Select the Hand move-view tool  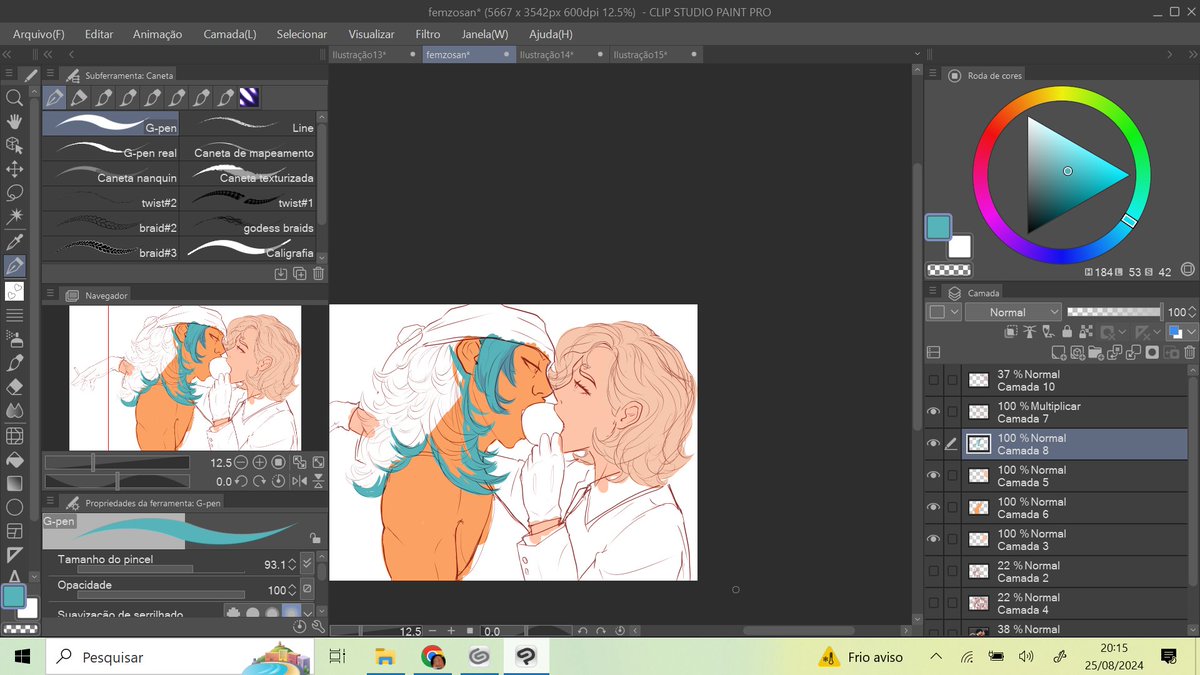(x=14, y=121)
